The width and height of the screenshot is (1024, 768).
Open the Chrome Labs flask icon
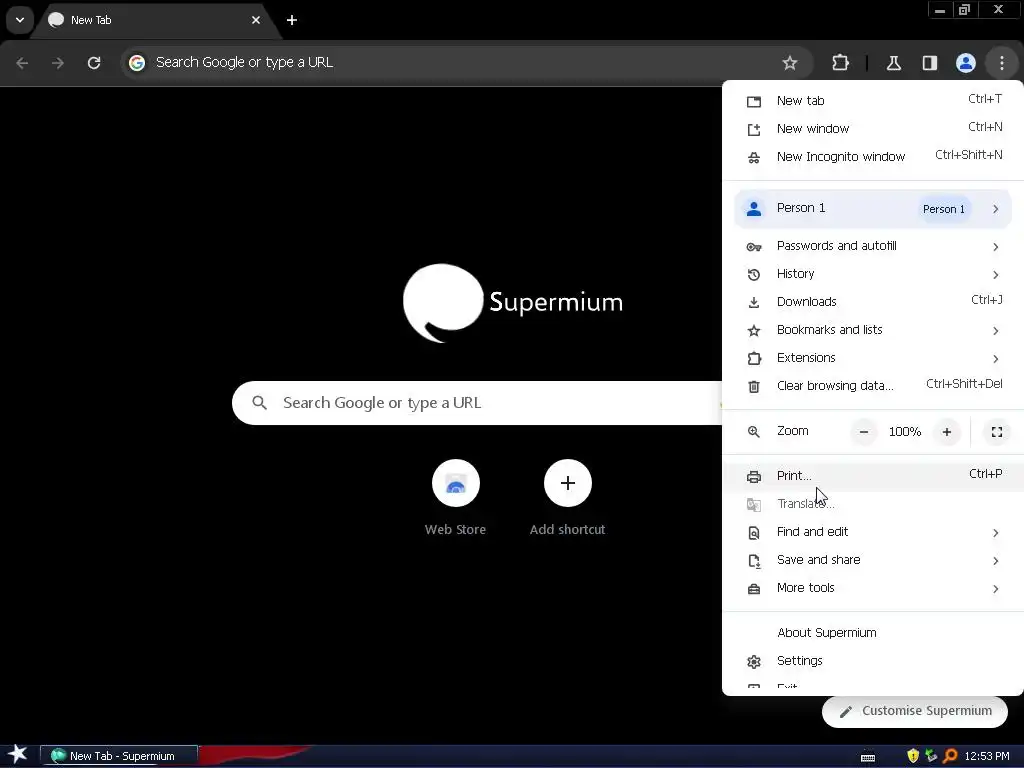[894, 63]
